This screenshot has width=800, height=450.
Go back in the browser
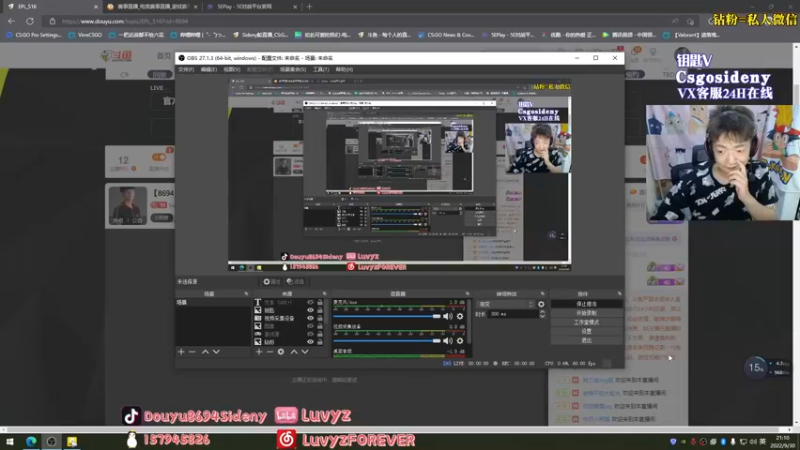coord(11,21)
